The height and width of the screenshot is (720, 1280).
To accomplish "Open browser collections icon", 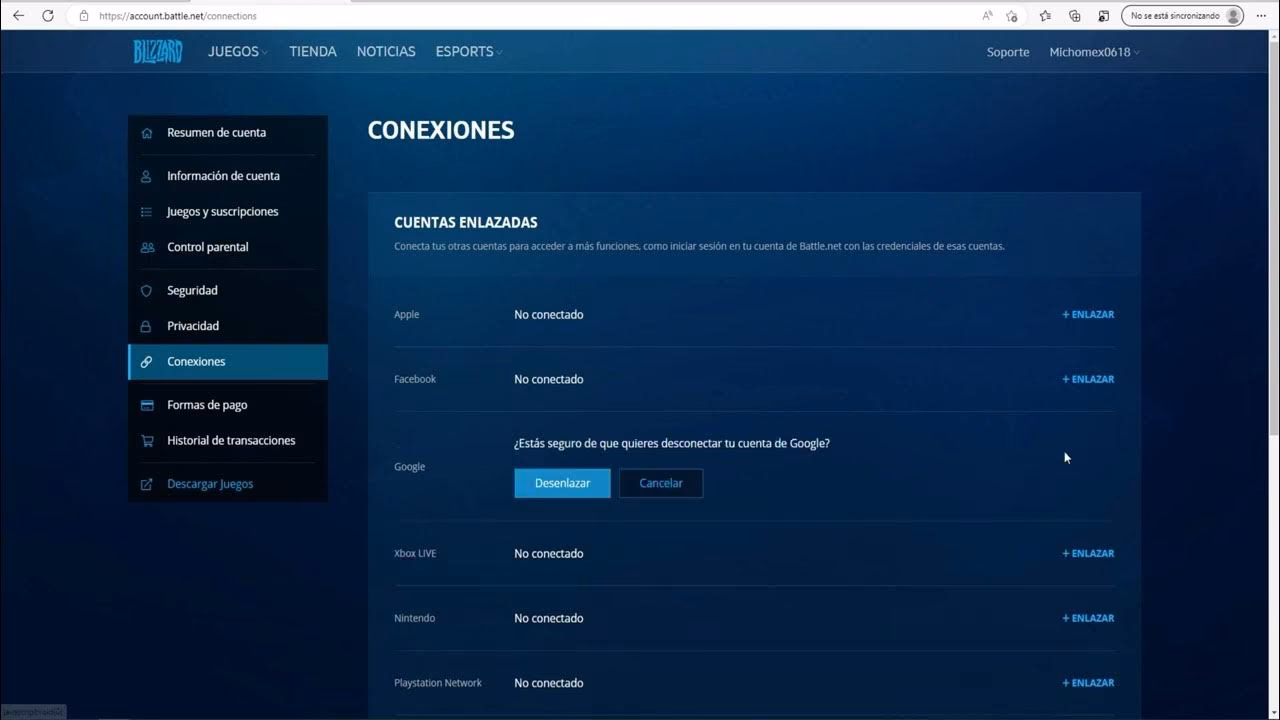I will [x=1075, y=16].
